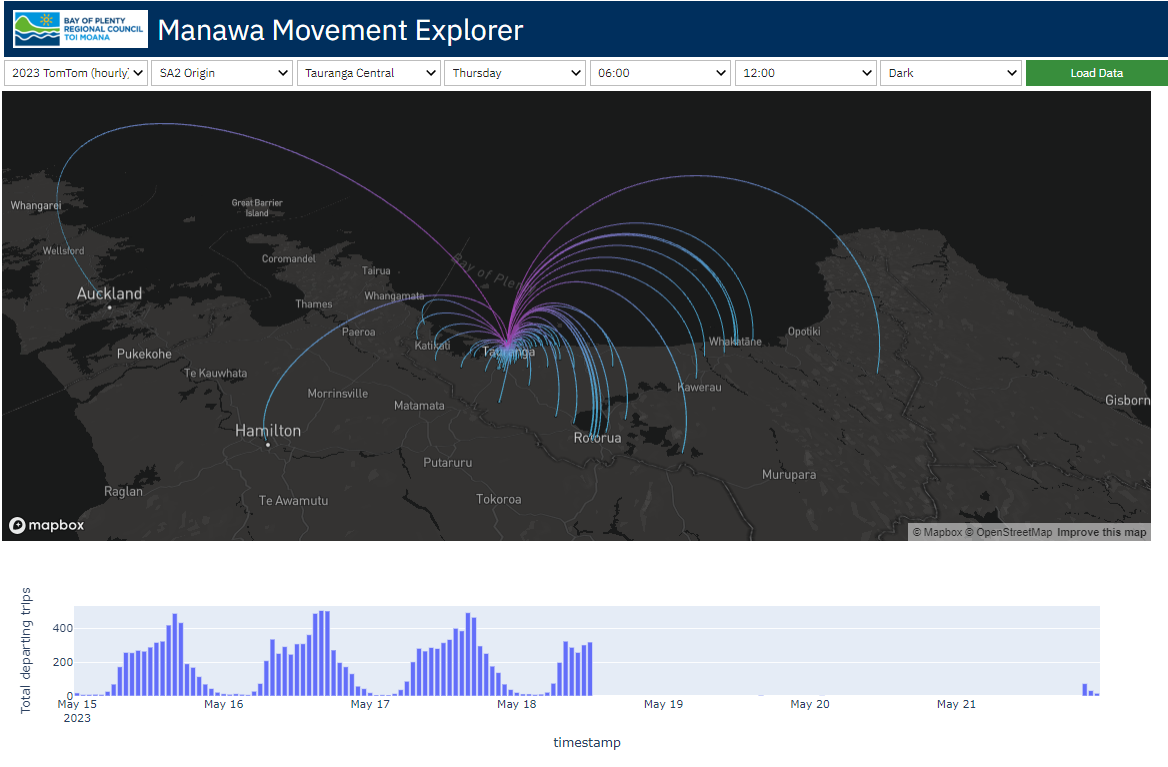1168x767 pixels.
Task: Click the May 16 tick on timeline
Action: point(223,704)
